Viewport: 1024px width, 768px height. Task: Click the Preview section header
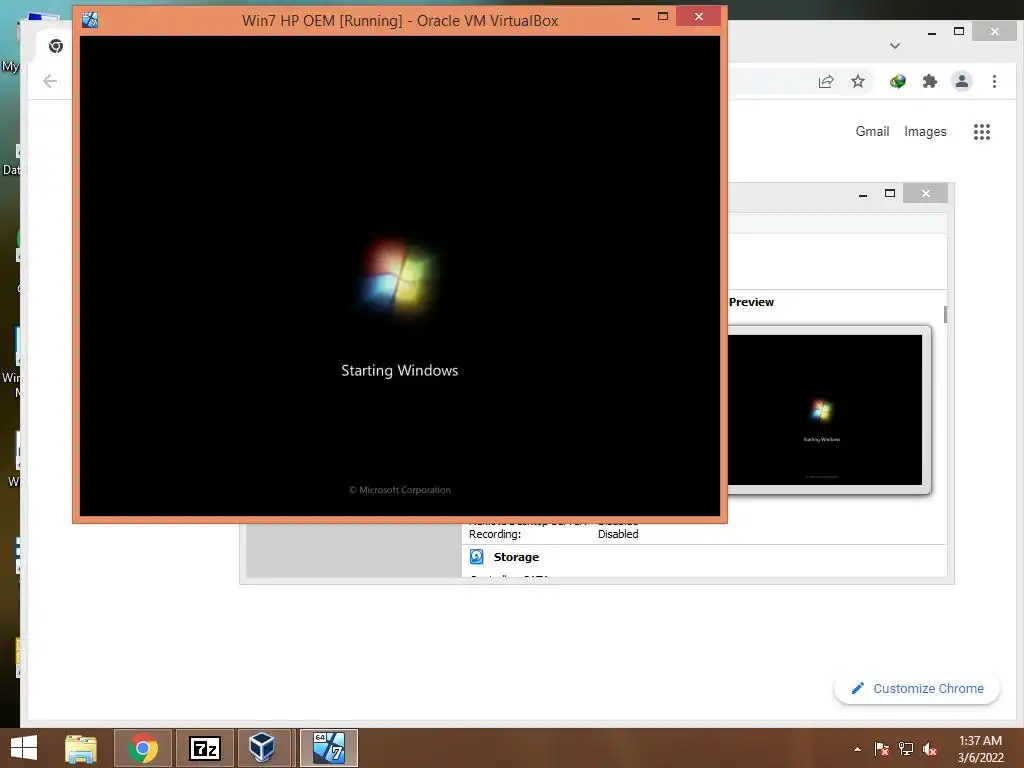751,302
